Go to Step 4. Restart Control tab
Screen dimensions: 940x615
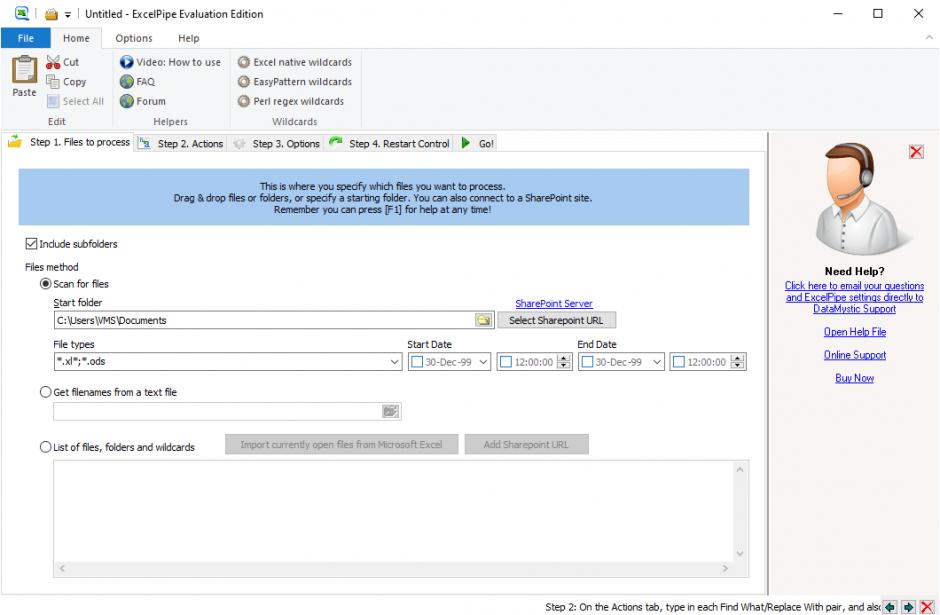[x=389, y=143]
